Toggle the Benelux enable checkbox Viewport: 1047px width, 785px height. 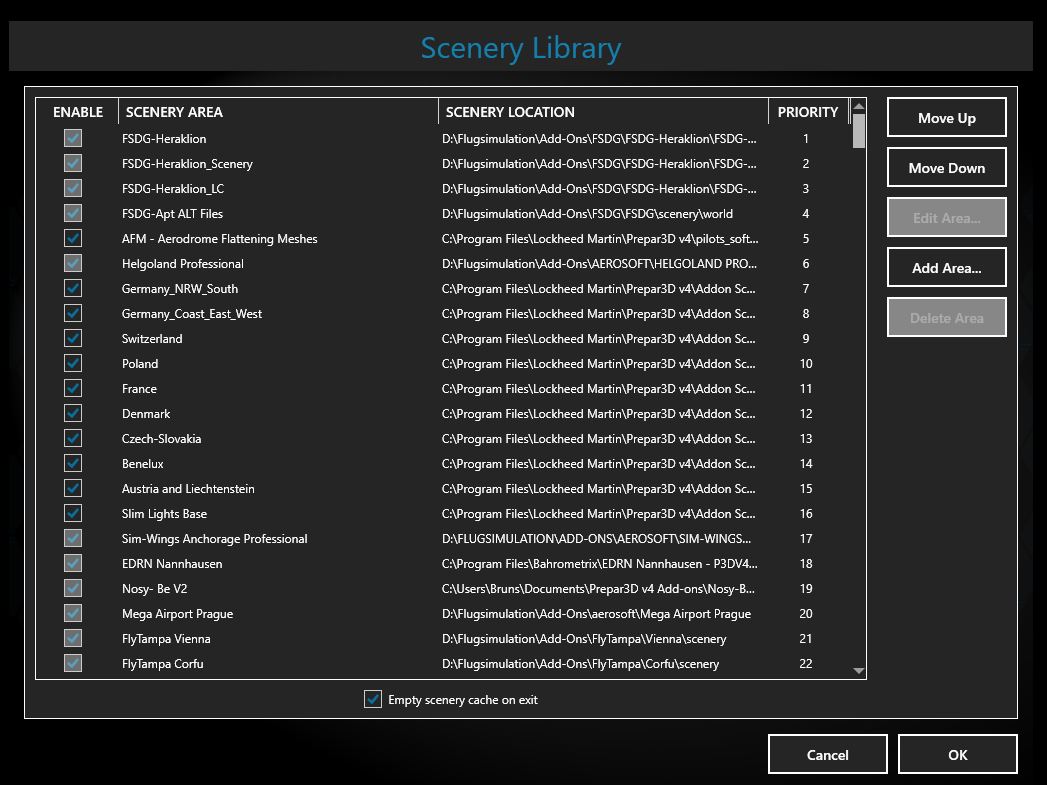[73, 463]
